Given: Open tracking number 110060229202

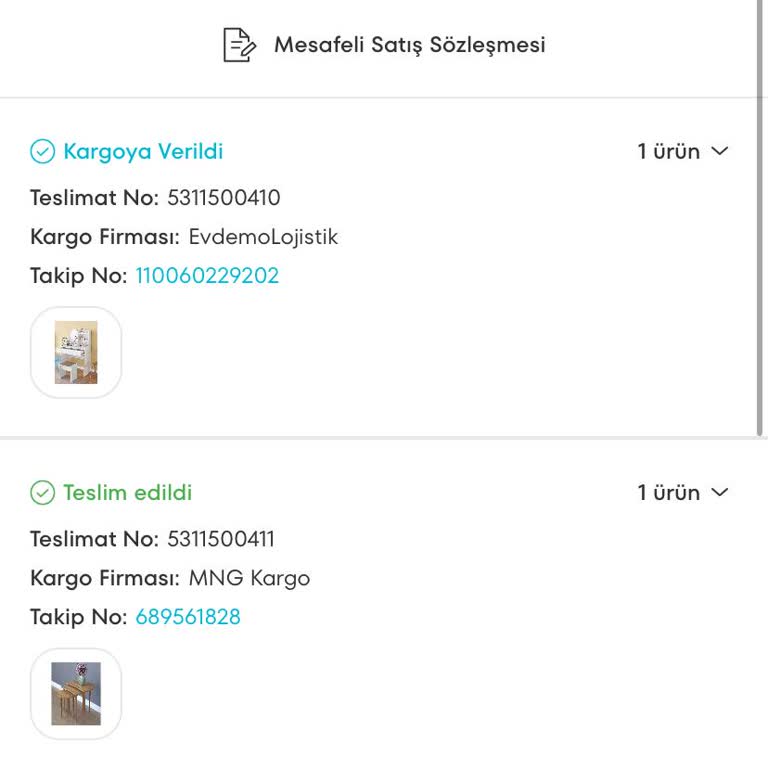Looking at the screenshot, I should [x=207, y=276].
